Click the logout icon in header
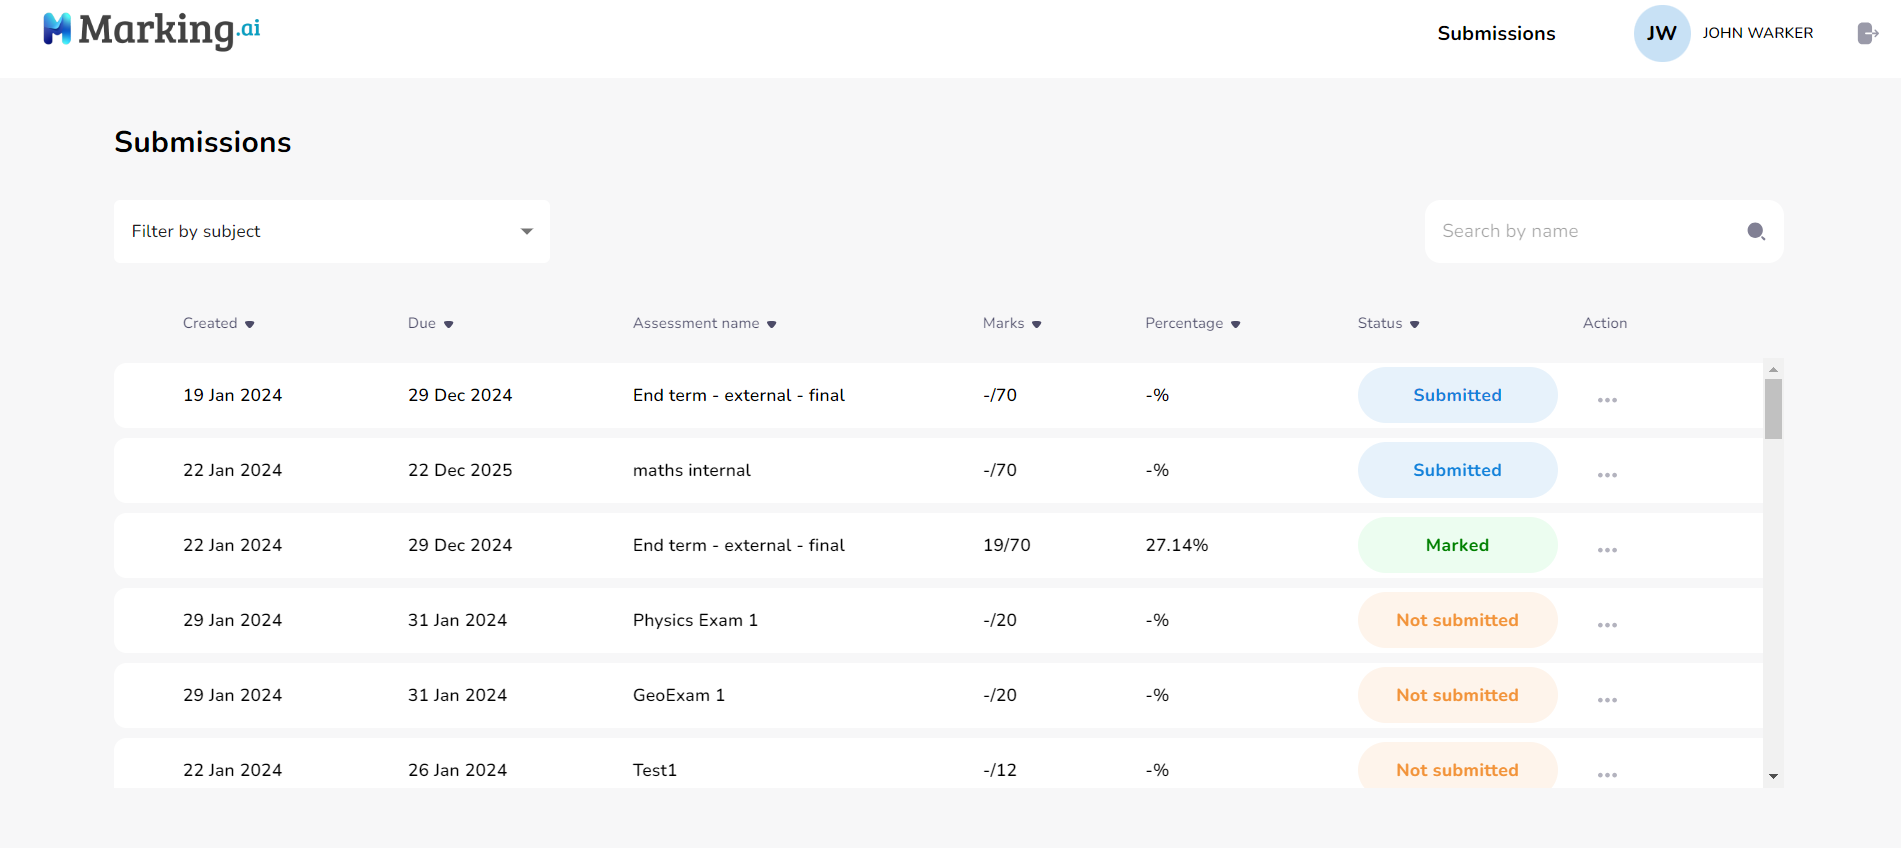The image size is (1901, 848). tap(1867, 33)
